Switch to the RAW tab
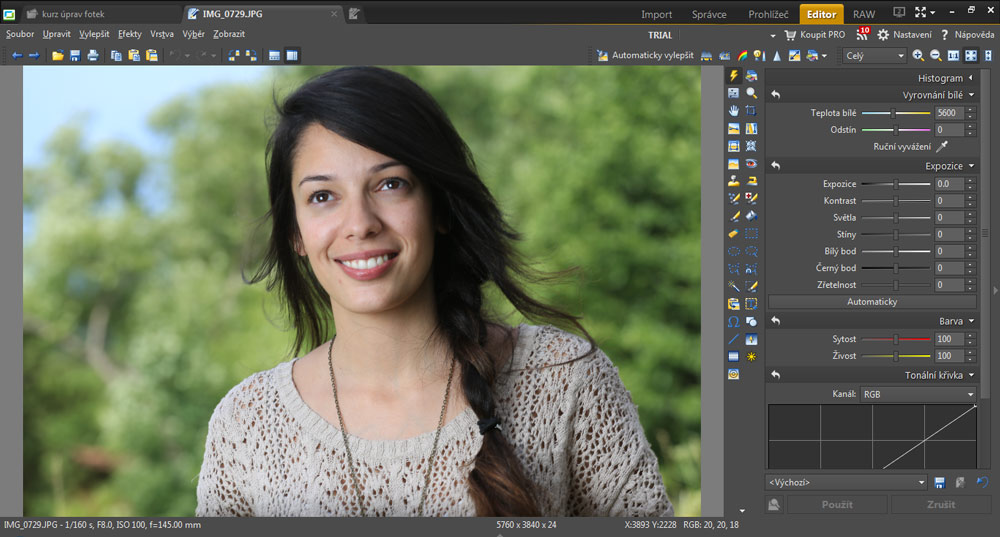Image resolution: width=1000 pixels, height=537 pixels. click(x=864, y=14)
